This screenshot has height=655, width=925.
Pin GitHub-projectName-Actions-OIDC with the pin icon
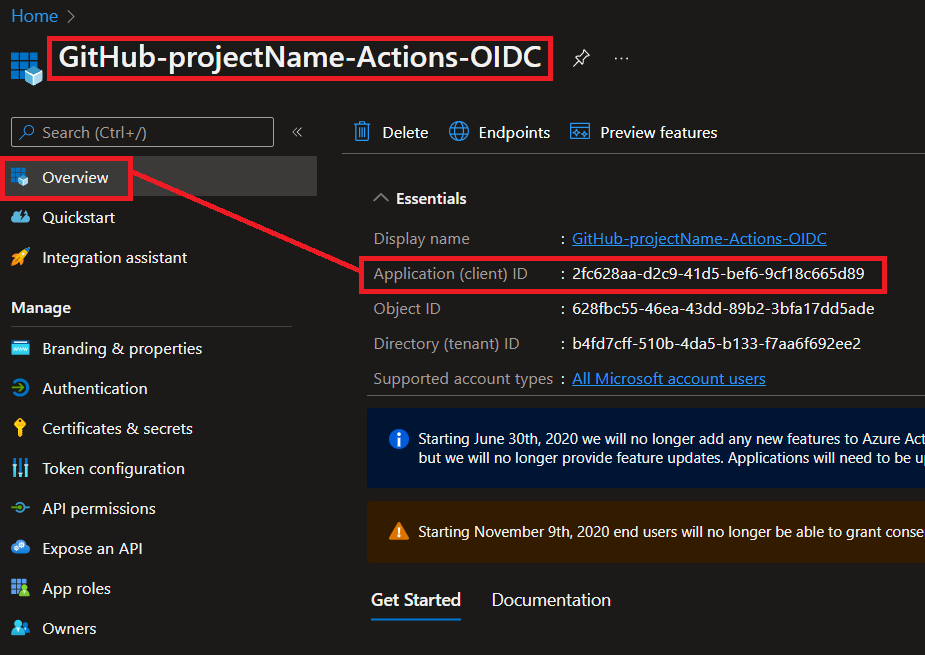coord(581,58)
